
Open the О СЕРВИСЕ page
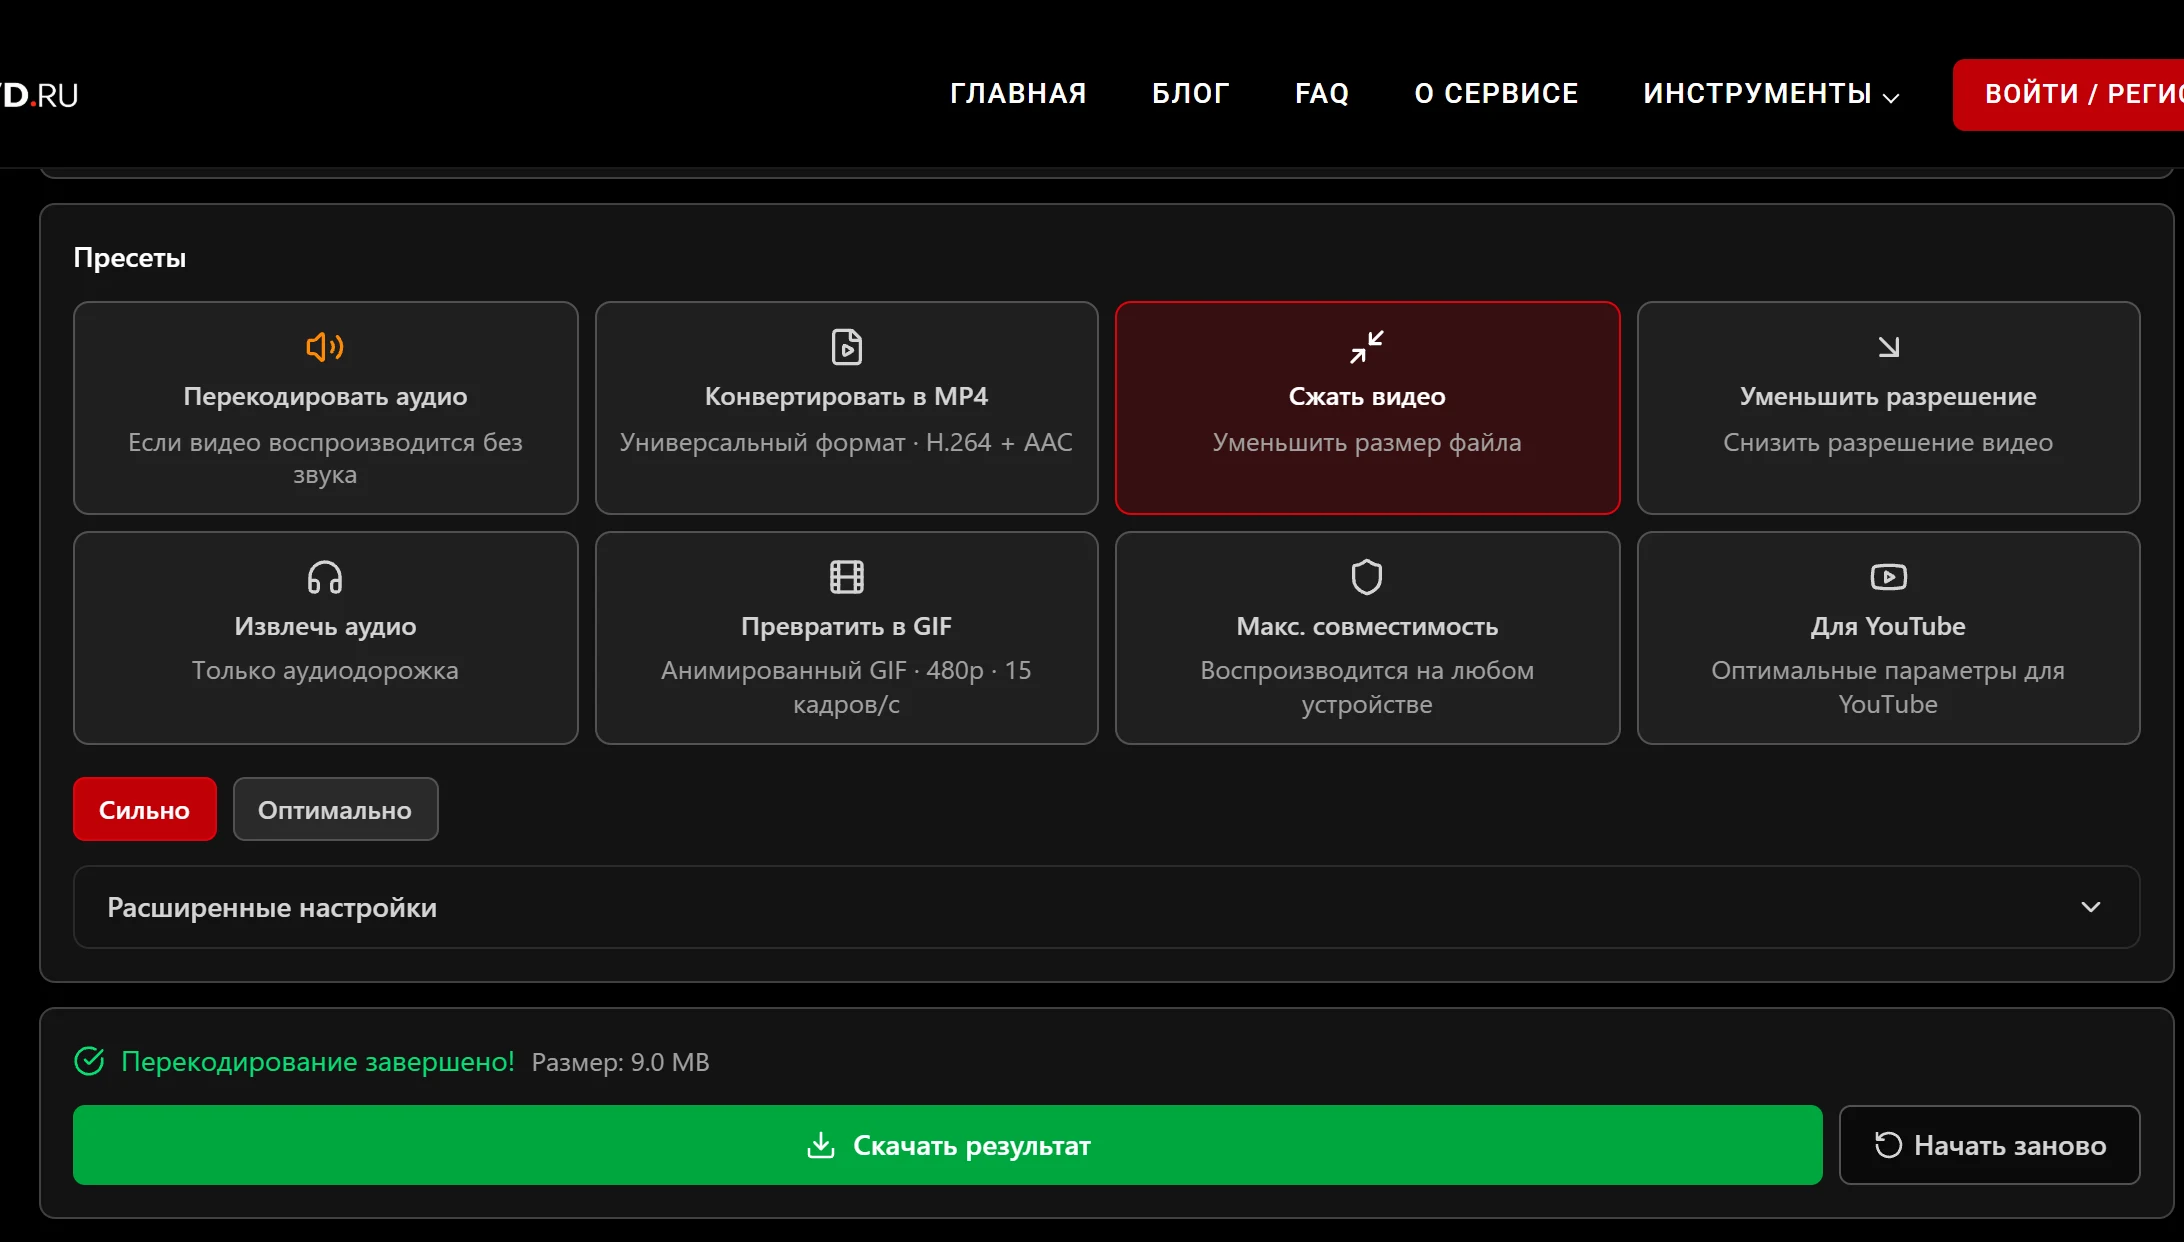click(x=1496, y=94)
